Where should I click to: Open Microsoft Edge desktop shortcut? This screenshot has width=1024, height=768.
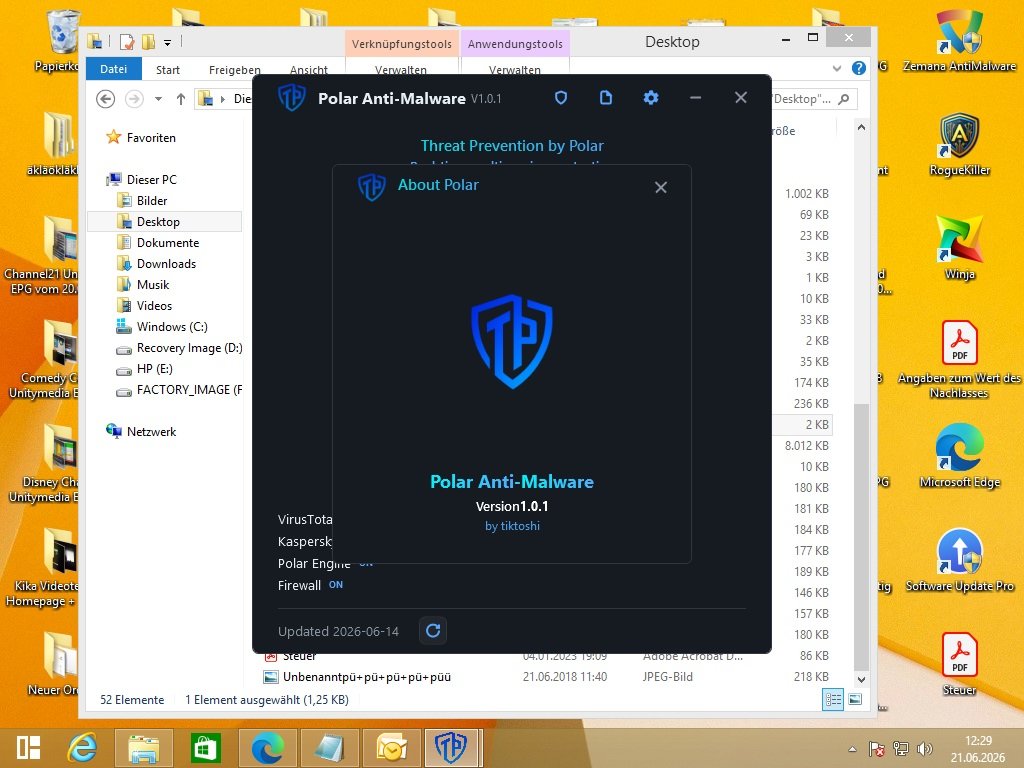click(959, 456)
